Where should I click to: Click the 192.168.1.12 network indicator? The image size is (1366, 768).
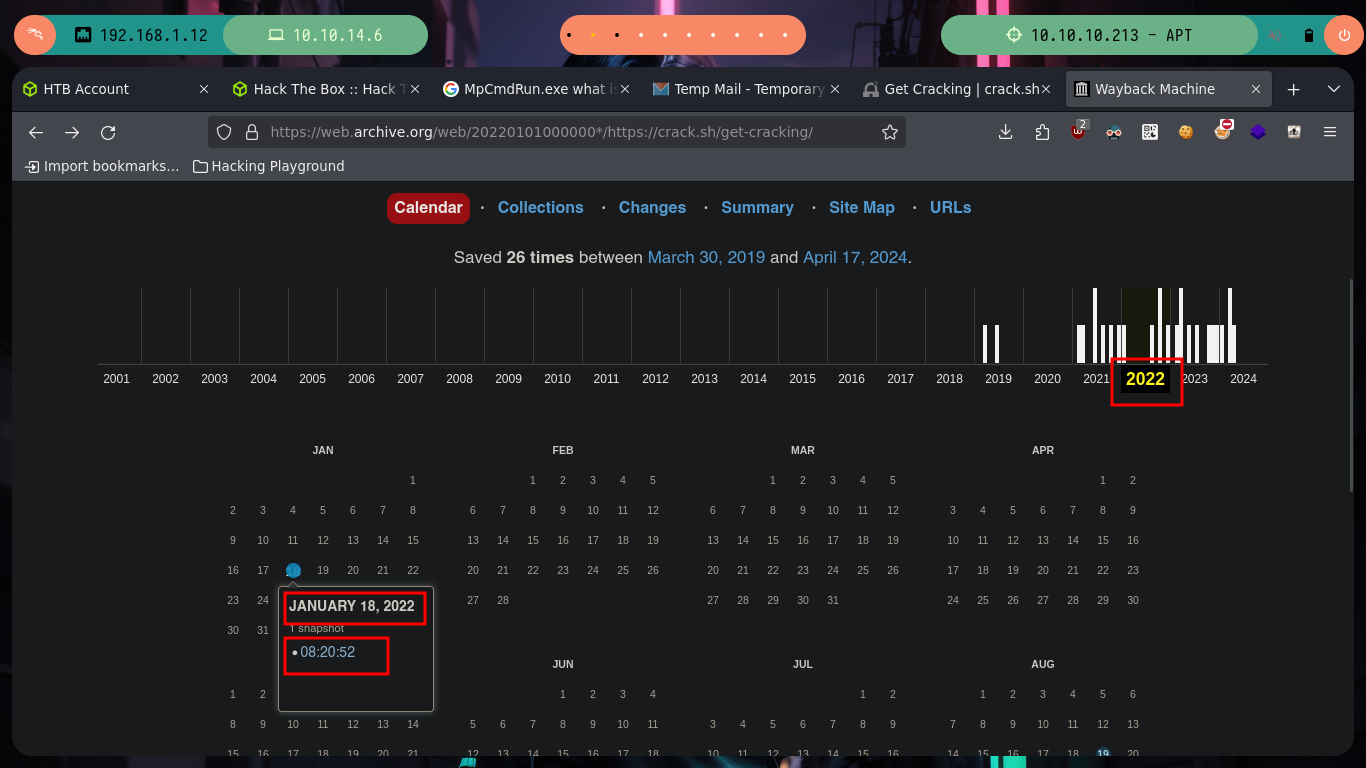pyautogui.click(x=142, y=35)
